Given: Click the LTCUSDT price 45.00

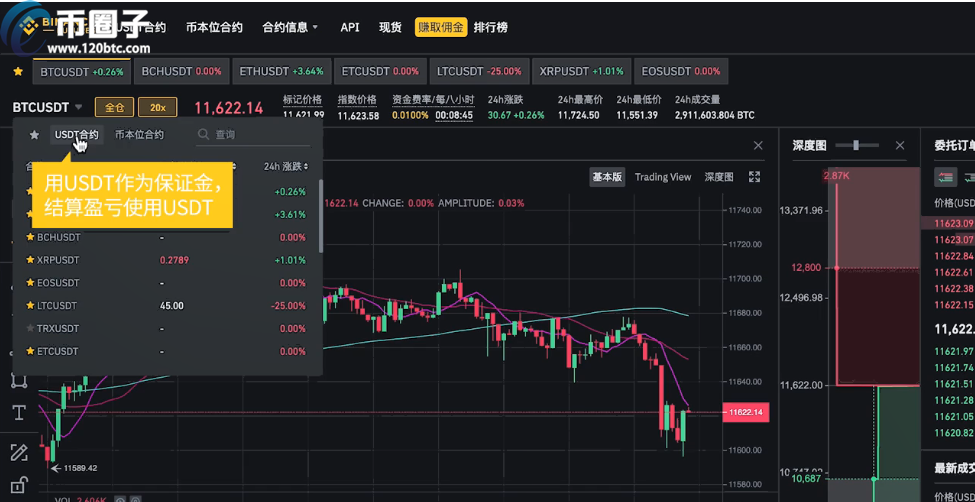Looking at the screenshot, I should point(172,305).
